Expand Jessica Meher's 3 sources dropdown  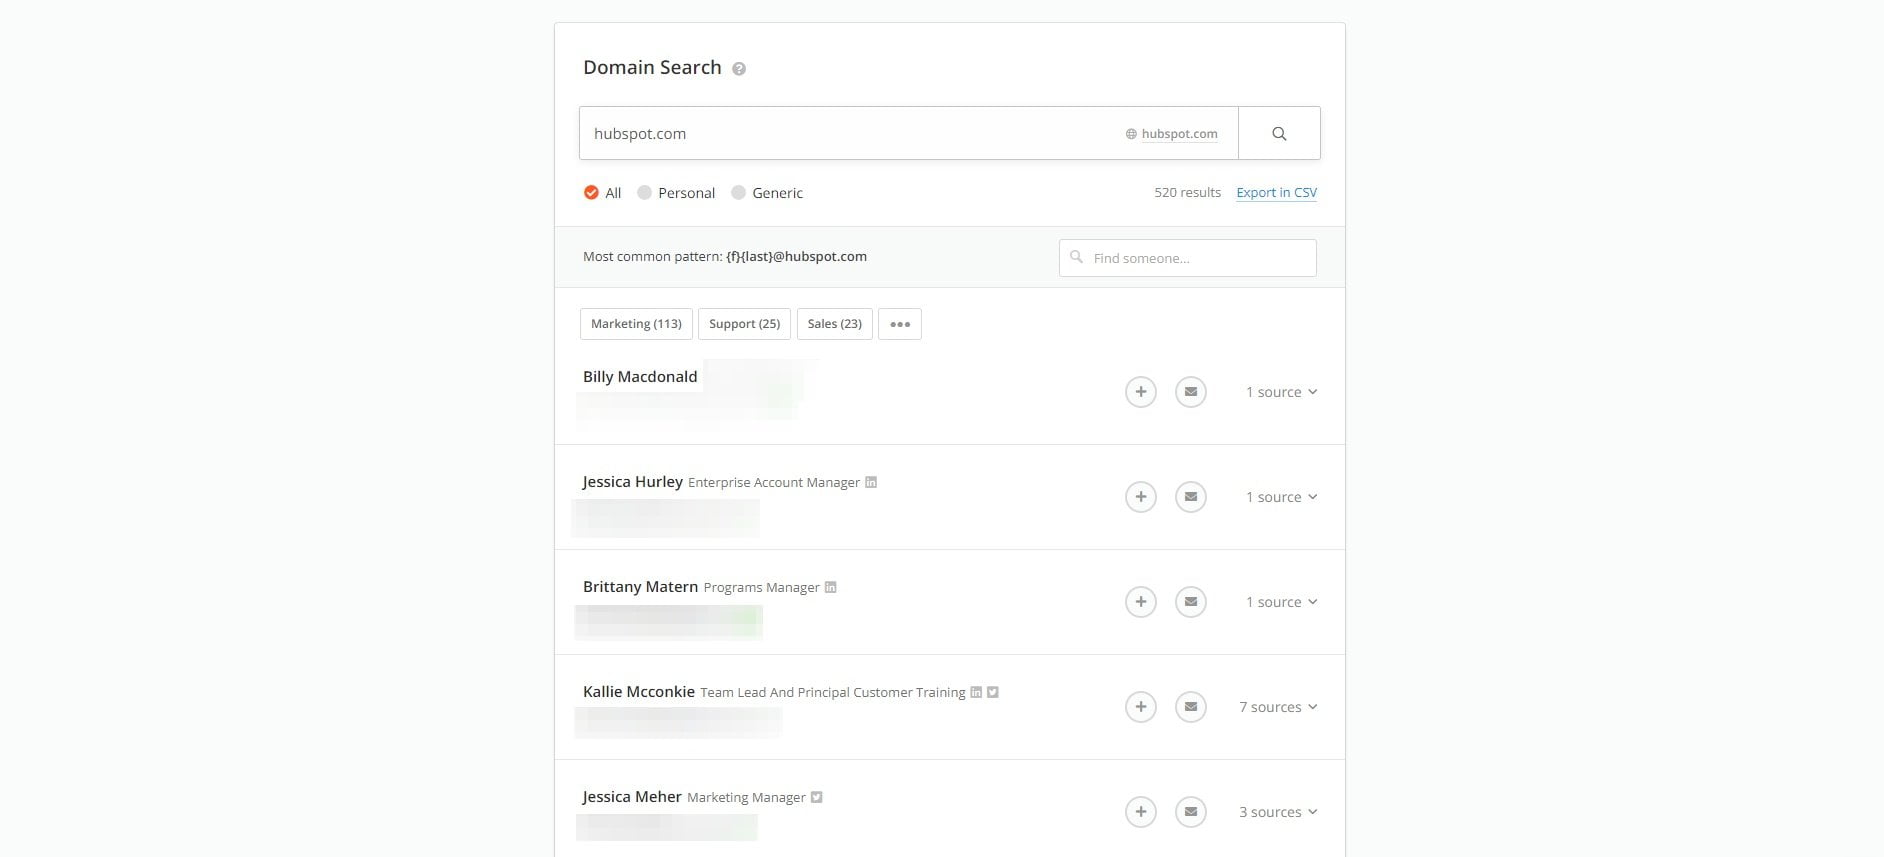pyautogui.click(x=1278, y=812)
